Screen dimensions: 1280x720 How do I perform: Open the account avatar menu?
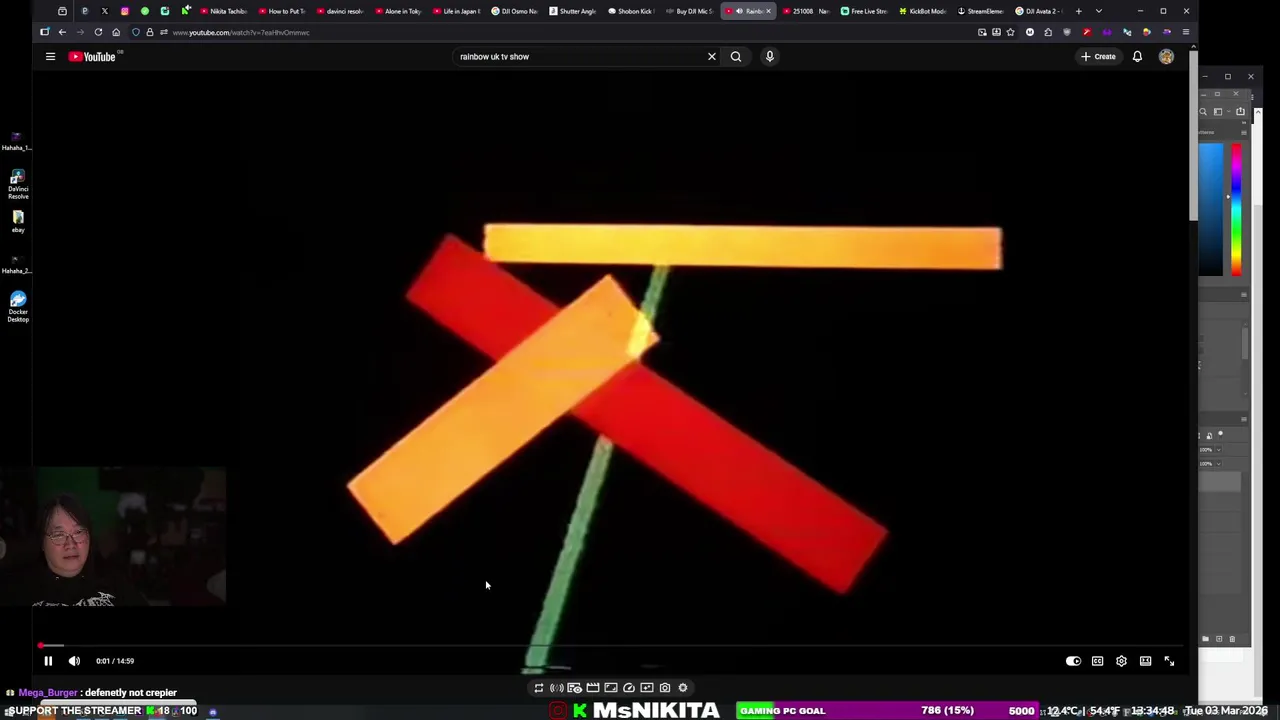point(1166,57)
